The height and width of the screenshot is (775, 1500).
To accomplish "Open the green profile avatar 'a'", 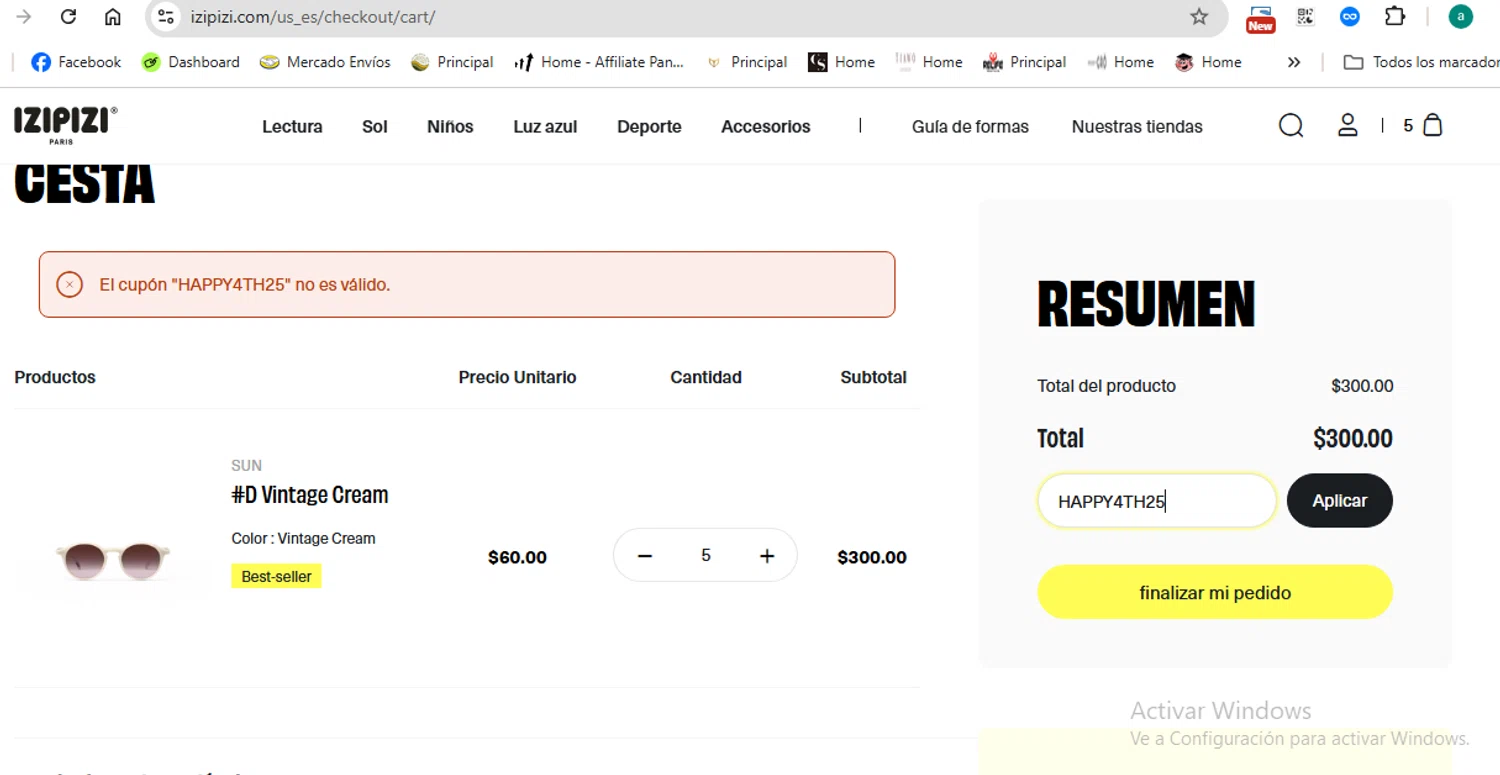I will coord(1461,16).
